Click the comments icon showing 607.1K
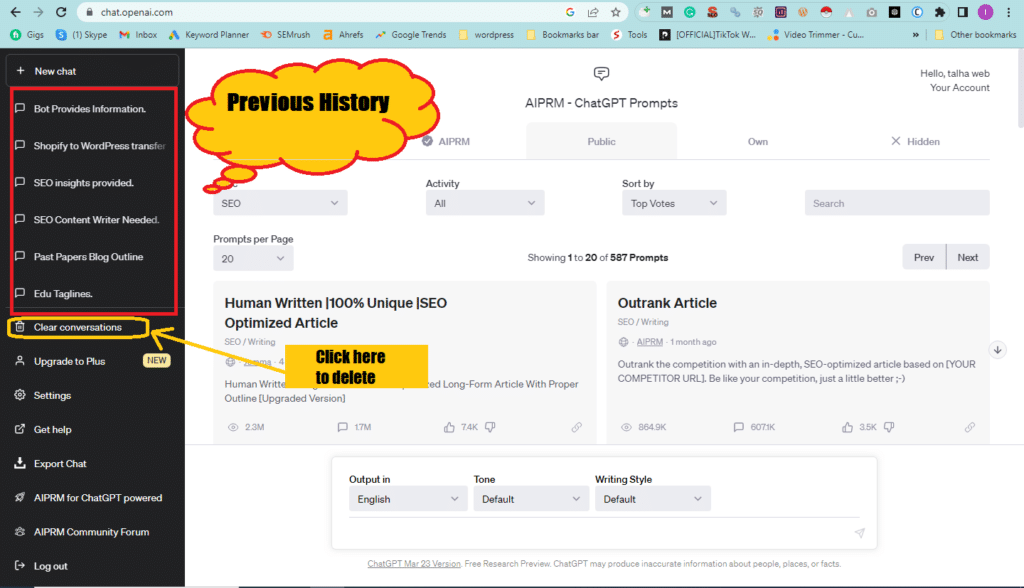This screenshot has width=1024, height=588. click(x=739, y=427)
